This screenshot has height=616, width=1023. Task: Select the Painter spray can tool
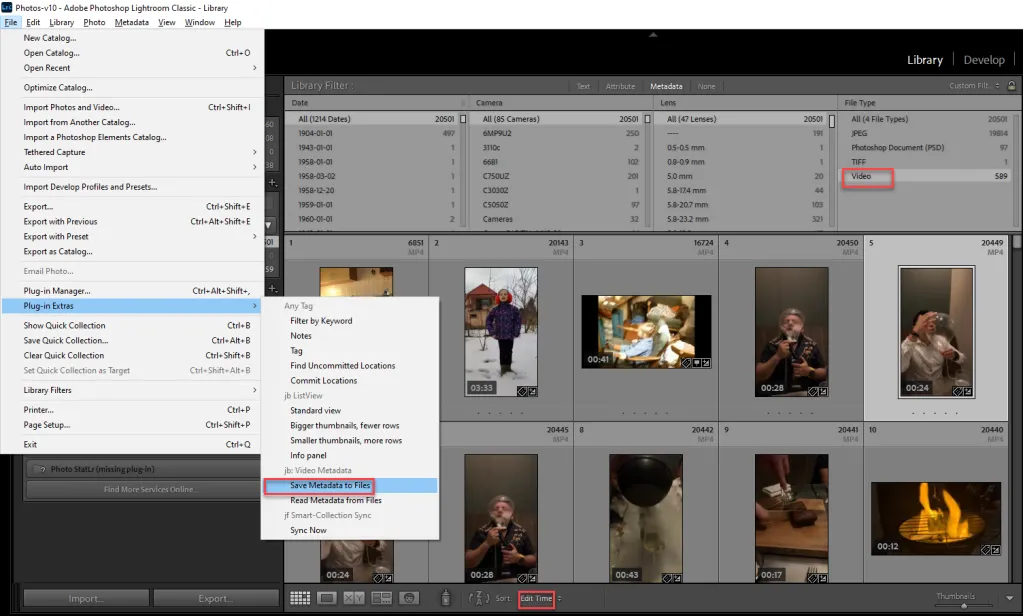click(446, 598)
